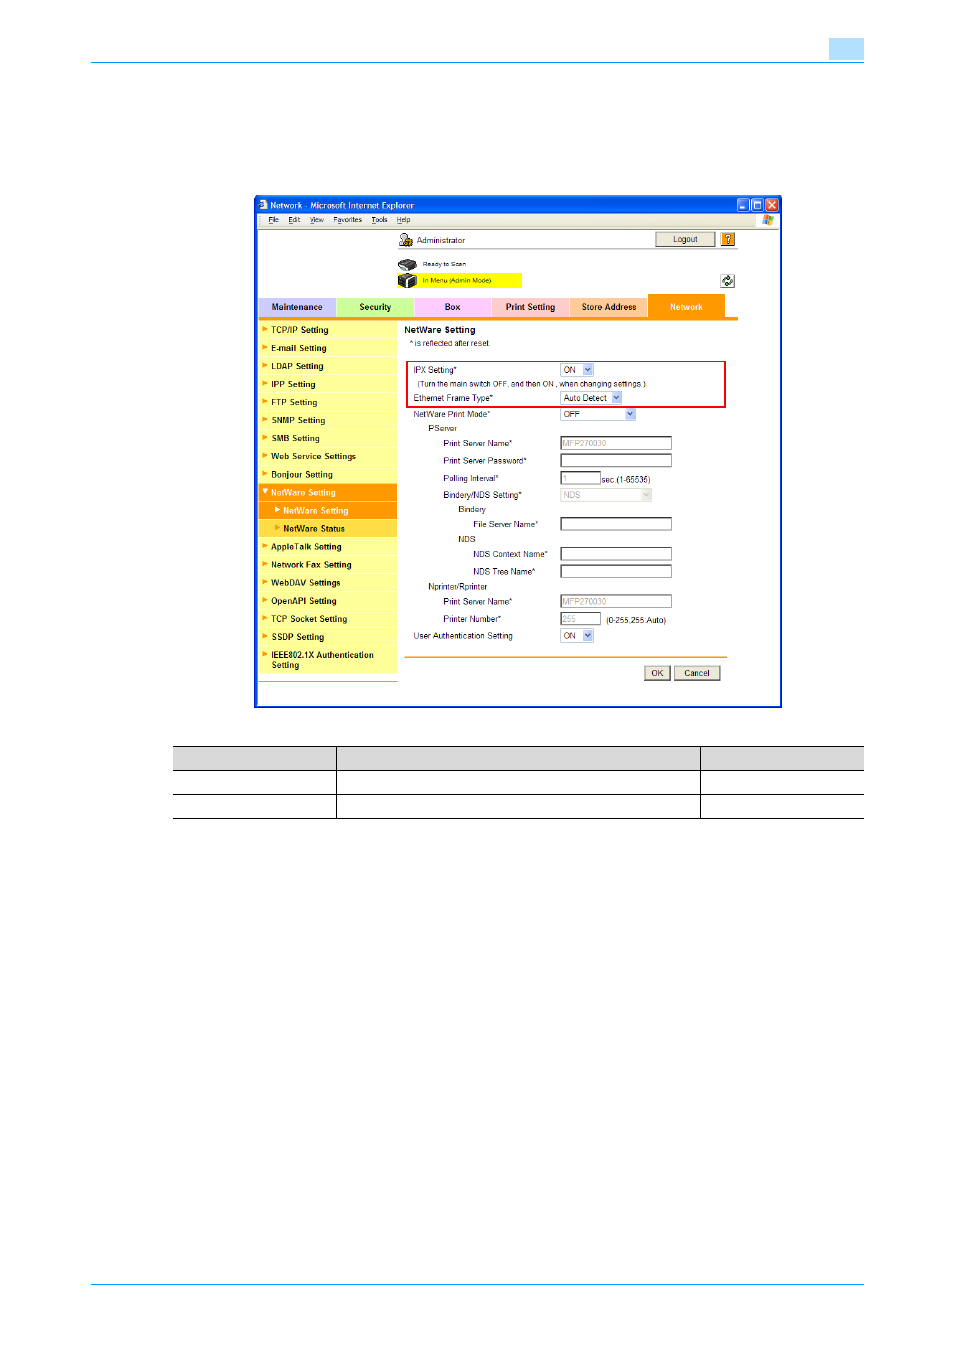Open WebDAV Settings in the sidebar

(328, 582)
